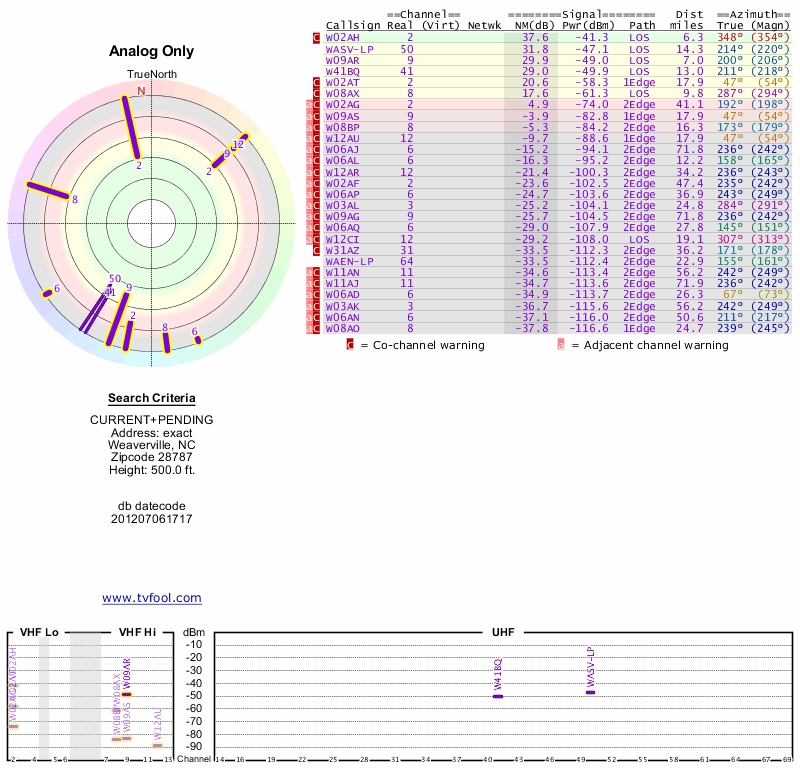Click the Callsign column header
This screenshot has height=768, width=800.
pyautogui.click(x=348, y=25)
